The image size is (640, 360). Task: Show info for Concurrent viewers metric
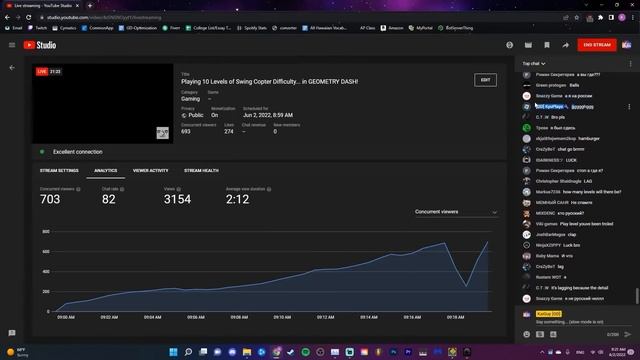tap(78, 189)
